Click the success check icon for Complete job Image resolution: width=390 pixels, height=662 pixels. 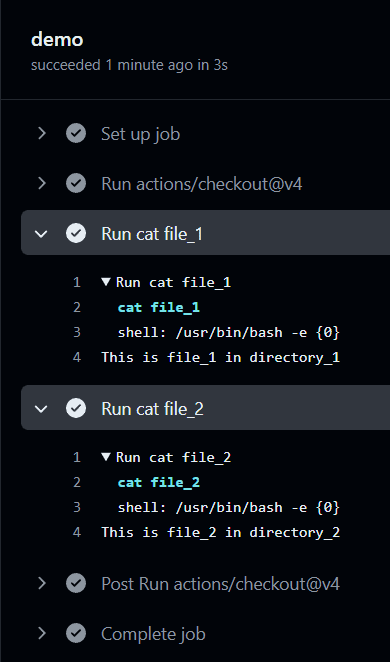coord(76,633)
